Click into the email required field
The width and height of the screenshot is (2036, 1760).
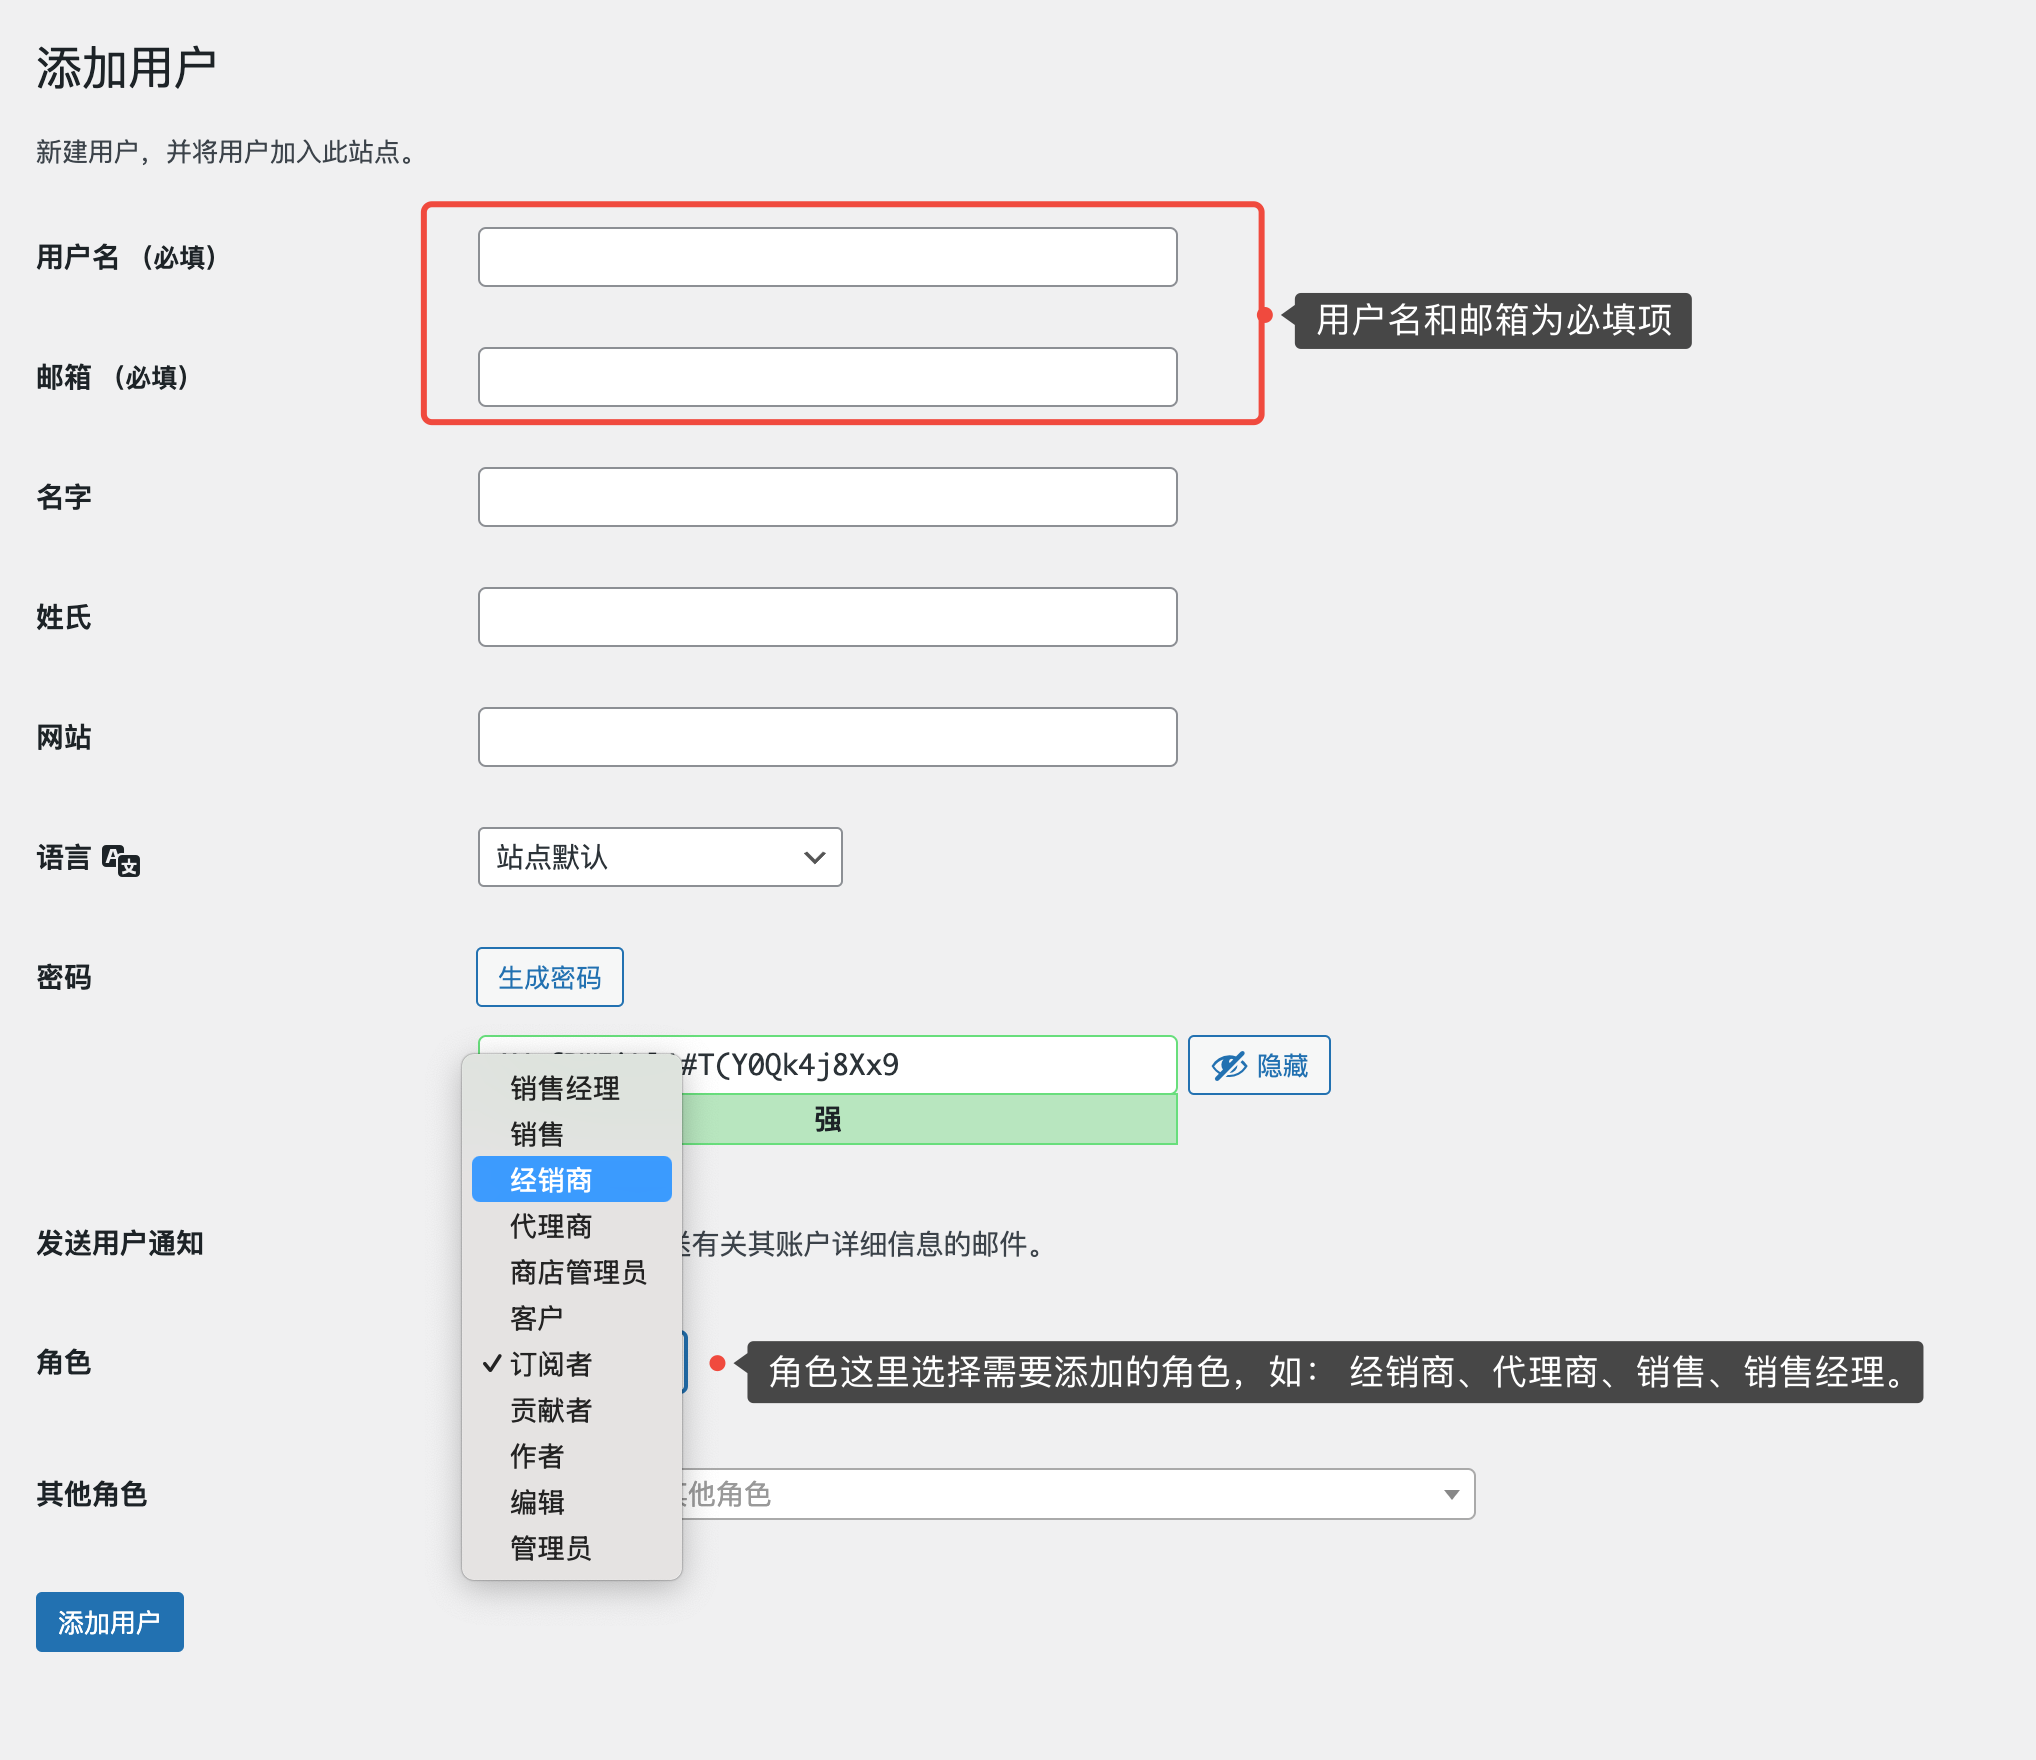coord(827,377)
